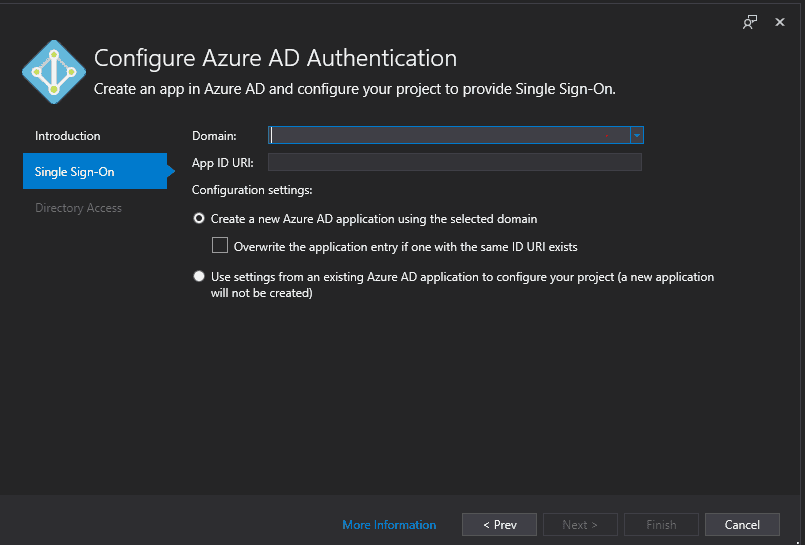Viewport: 805px width, 545px height.
Task: Go back with the Prev button
Action: click(x=500, y=524)
